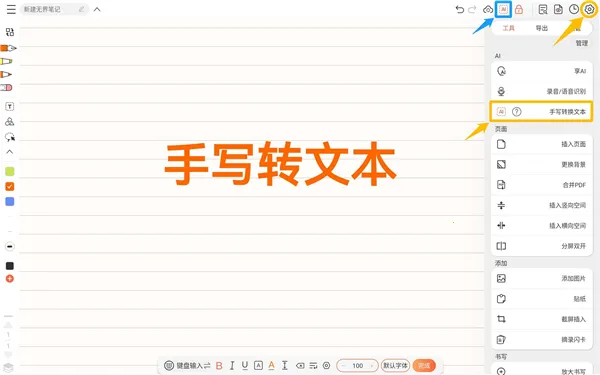This screenshot has width=600, height=375.
Task: Select the AI handwriting recognition icon in top bar
Action: [x=503, y=10]
